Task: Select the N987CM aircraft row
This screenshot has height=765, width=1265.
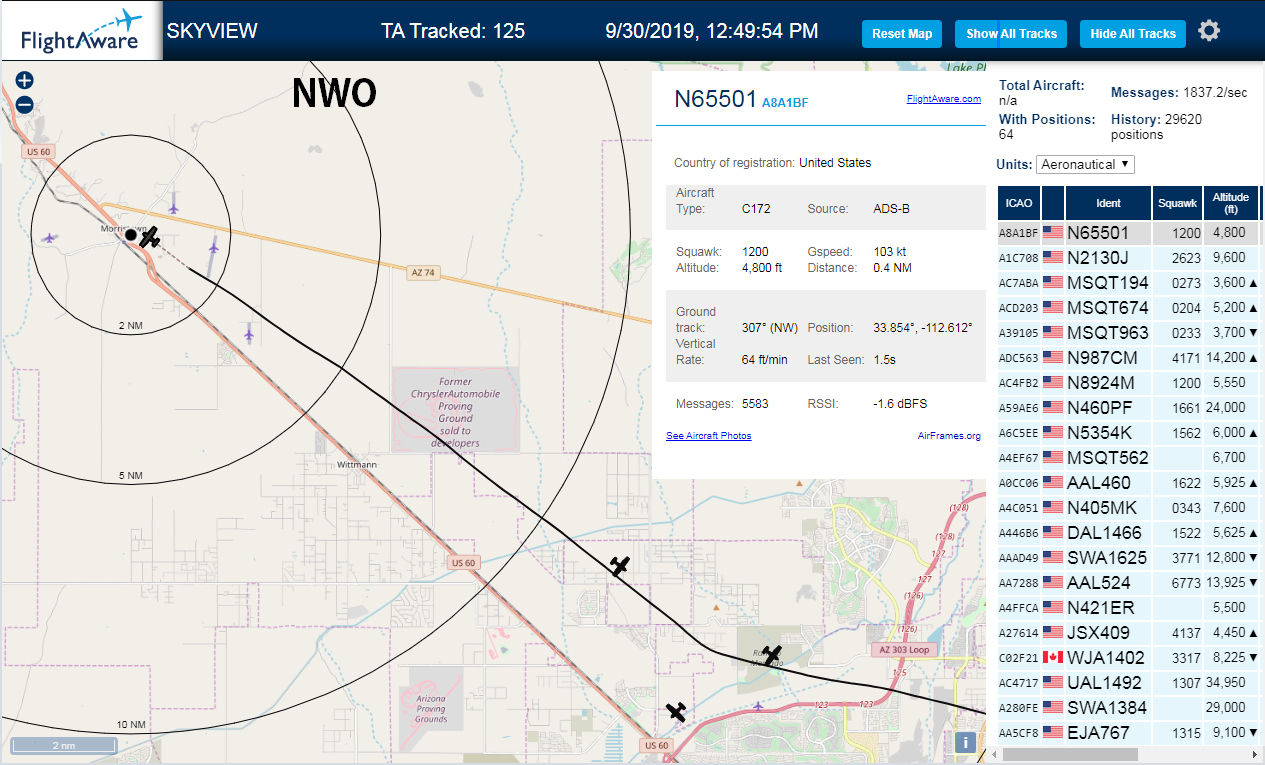Action: (x=1130, y=358)
